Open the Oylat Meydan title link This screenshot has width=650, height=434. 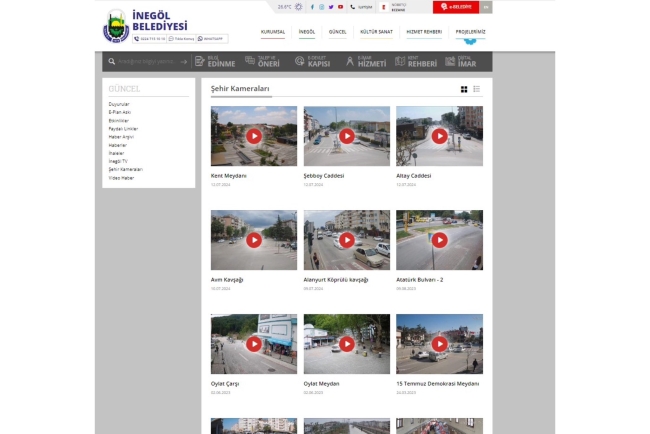point(321,384)
